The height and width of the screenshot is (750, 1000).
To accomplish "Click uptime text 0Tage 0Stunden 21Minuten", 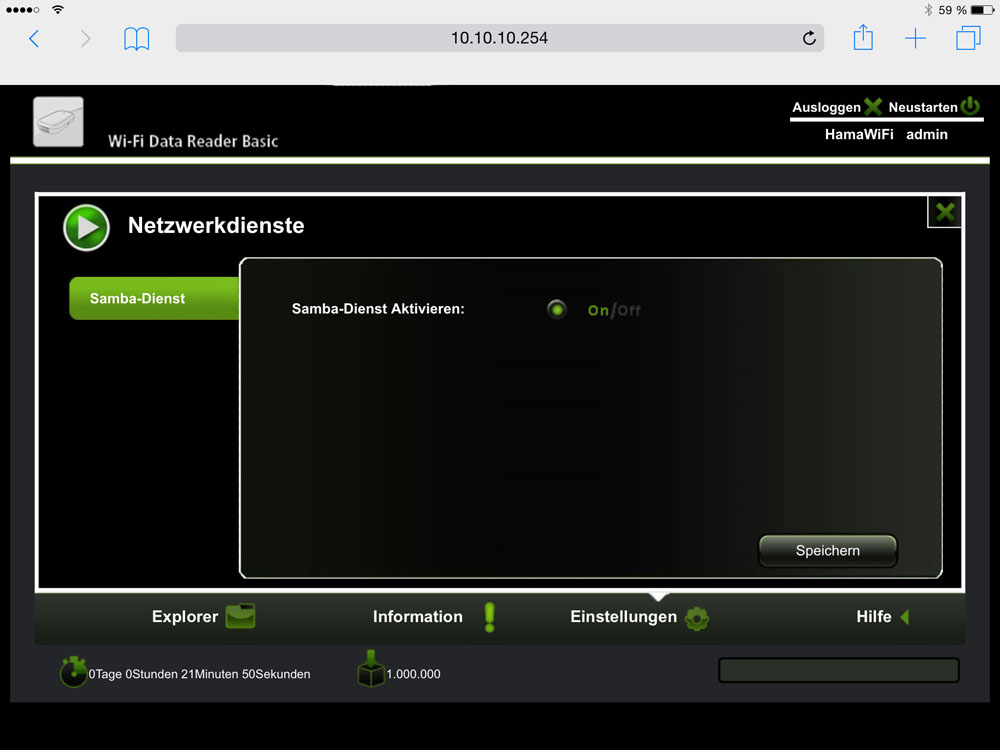I will tap(199, 674).
